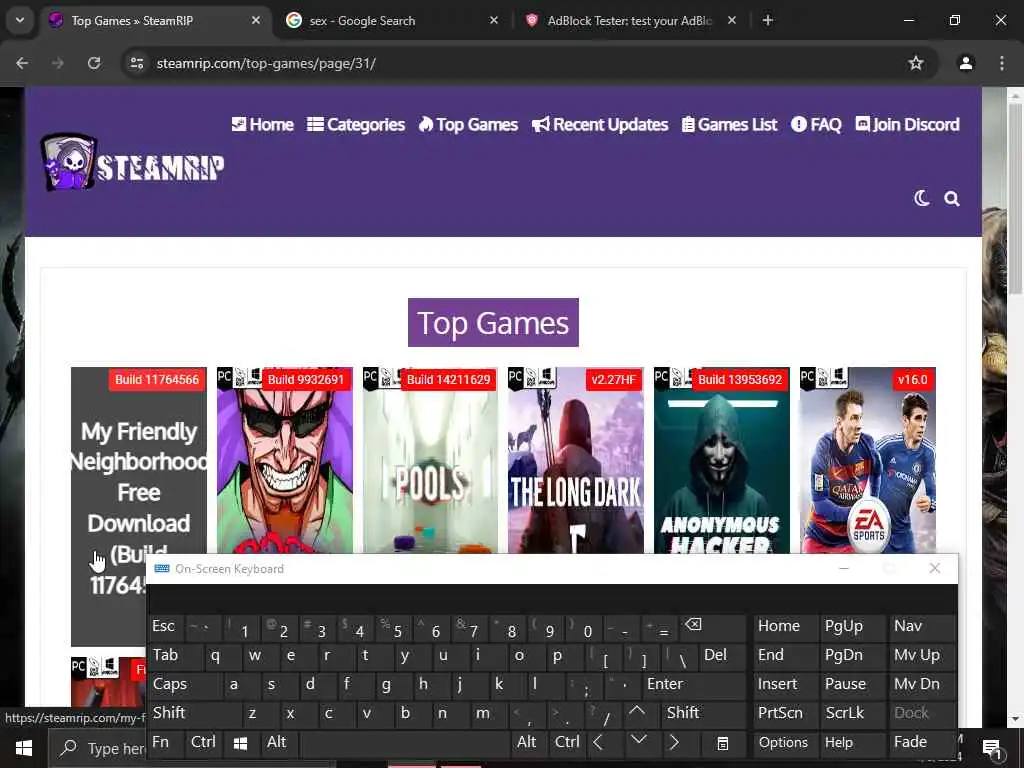Bookmark this page with the star icon
Screen dimensions: 1024x768
click(916, 63)
